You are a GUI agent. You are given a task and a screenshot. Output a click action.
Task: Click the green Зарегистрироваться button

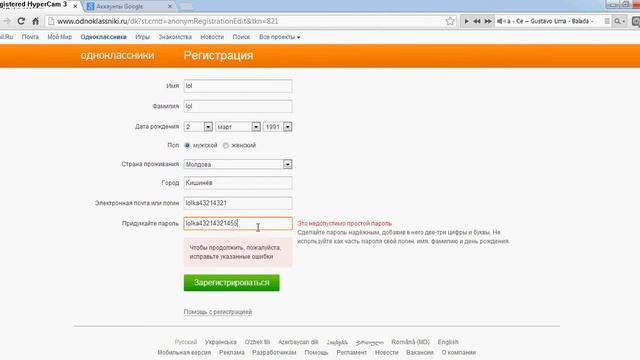point(231,282)
